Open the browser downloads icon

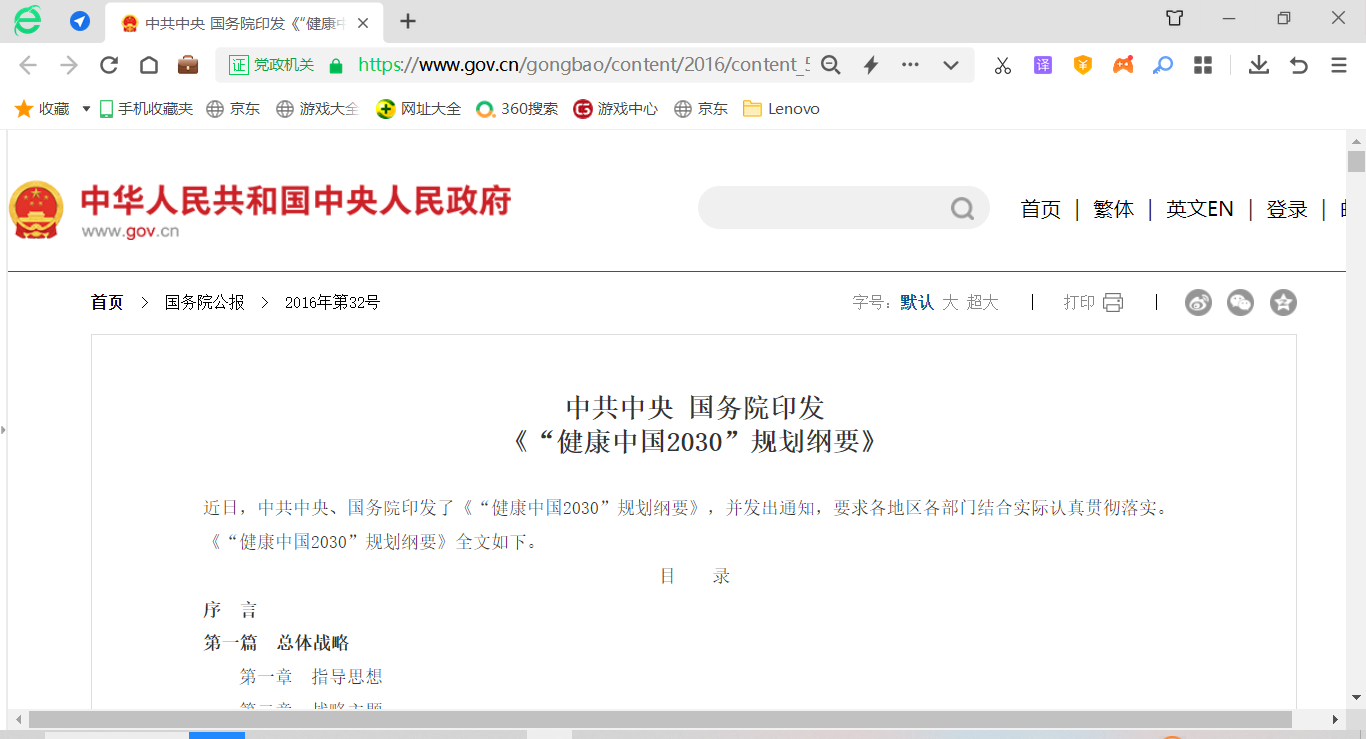click(1258, 65)
